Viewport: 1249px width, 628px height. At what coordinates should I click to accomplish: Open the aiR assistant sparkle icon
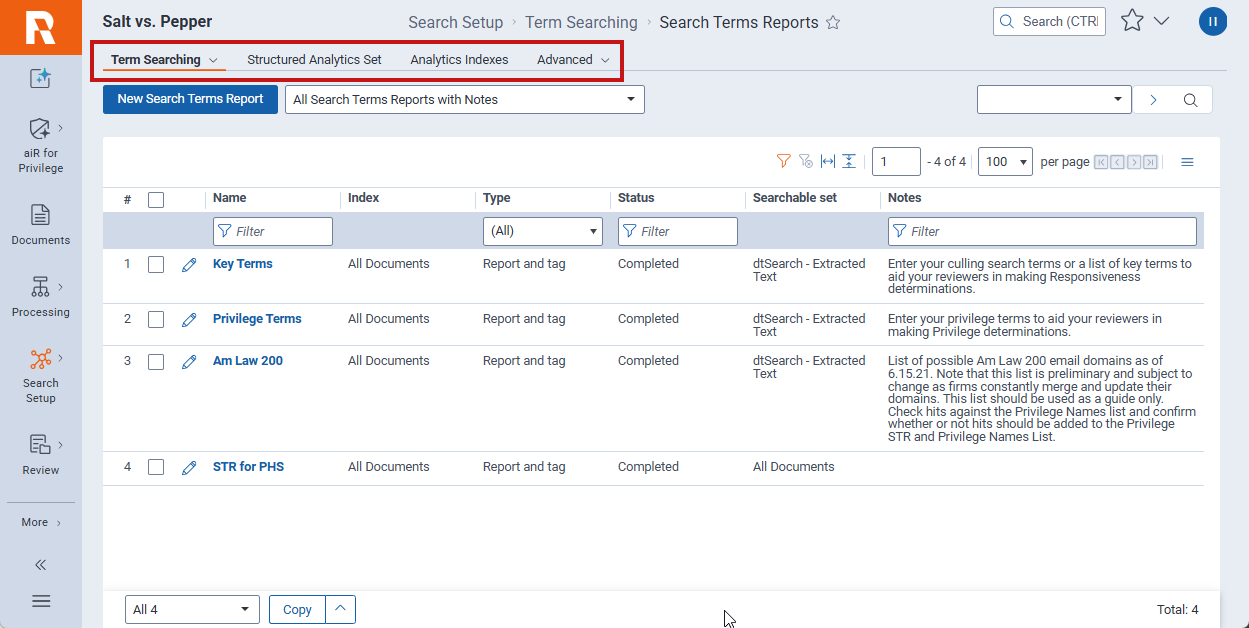click(x=40, y=78)
